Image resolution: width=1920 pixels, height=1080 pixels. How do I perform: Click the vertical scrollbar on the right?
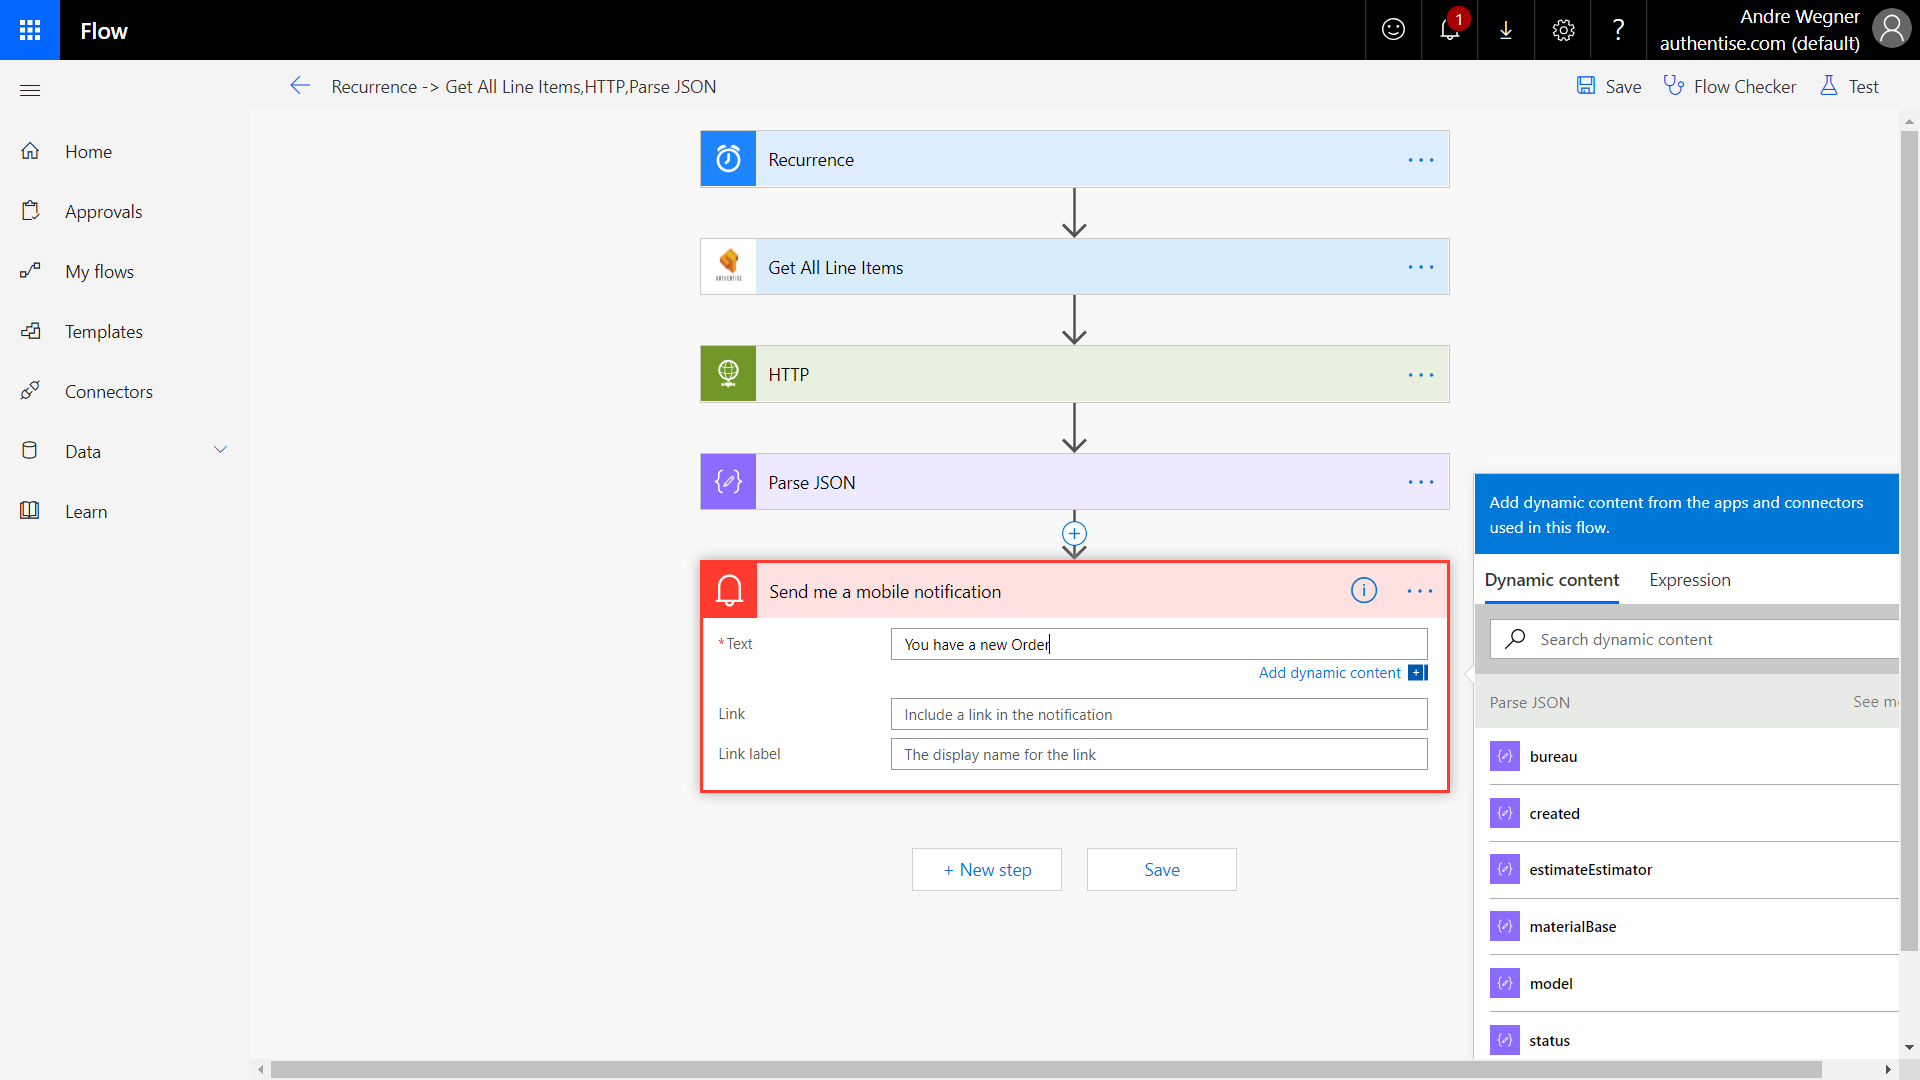(1909, 540)
